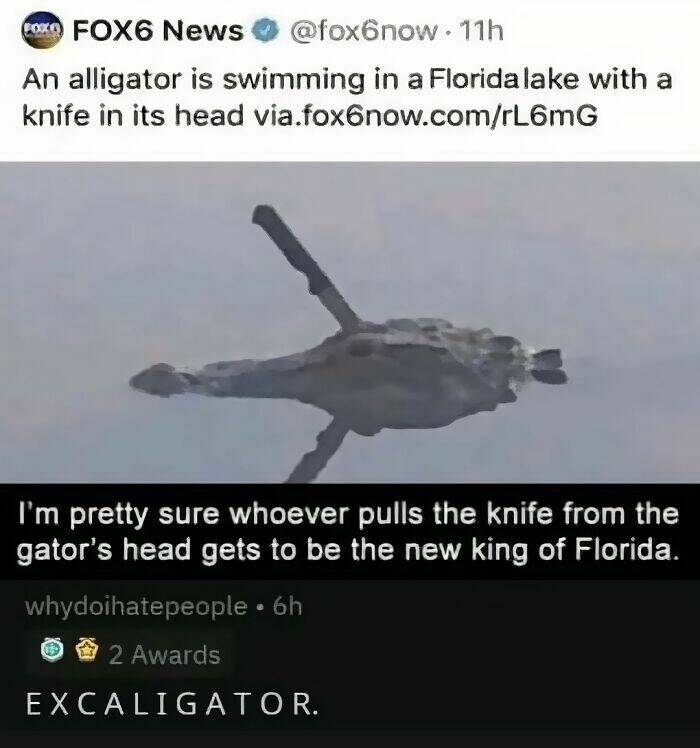Click the 6h comment timestamp

tap(287, 606)
